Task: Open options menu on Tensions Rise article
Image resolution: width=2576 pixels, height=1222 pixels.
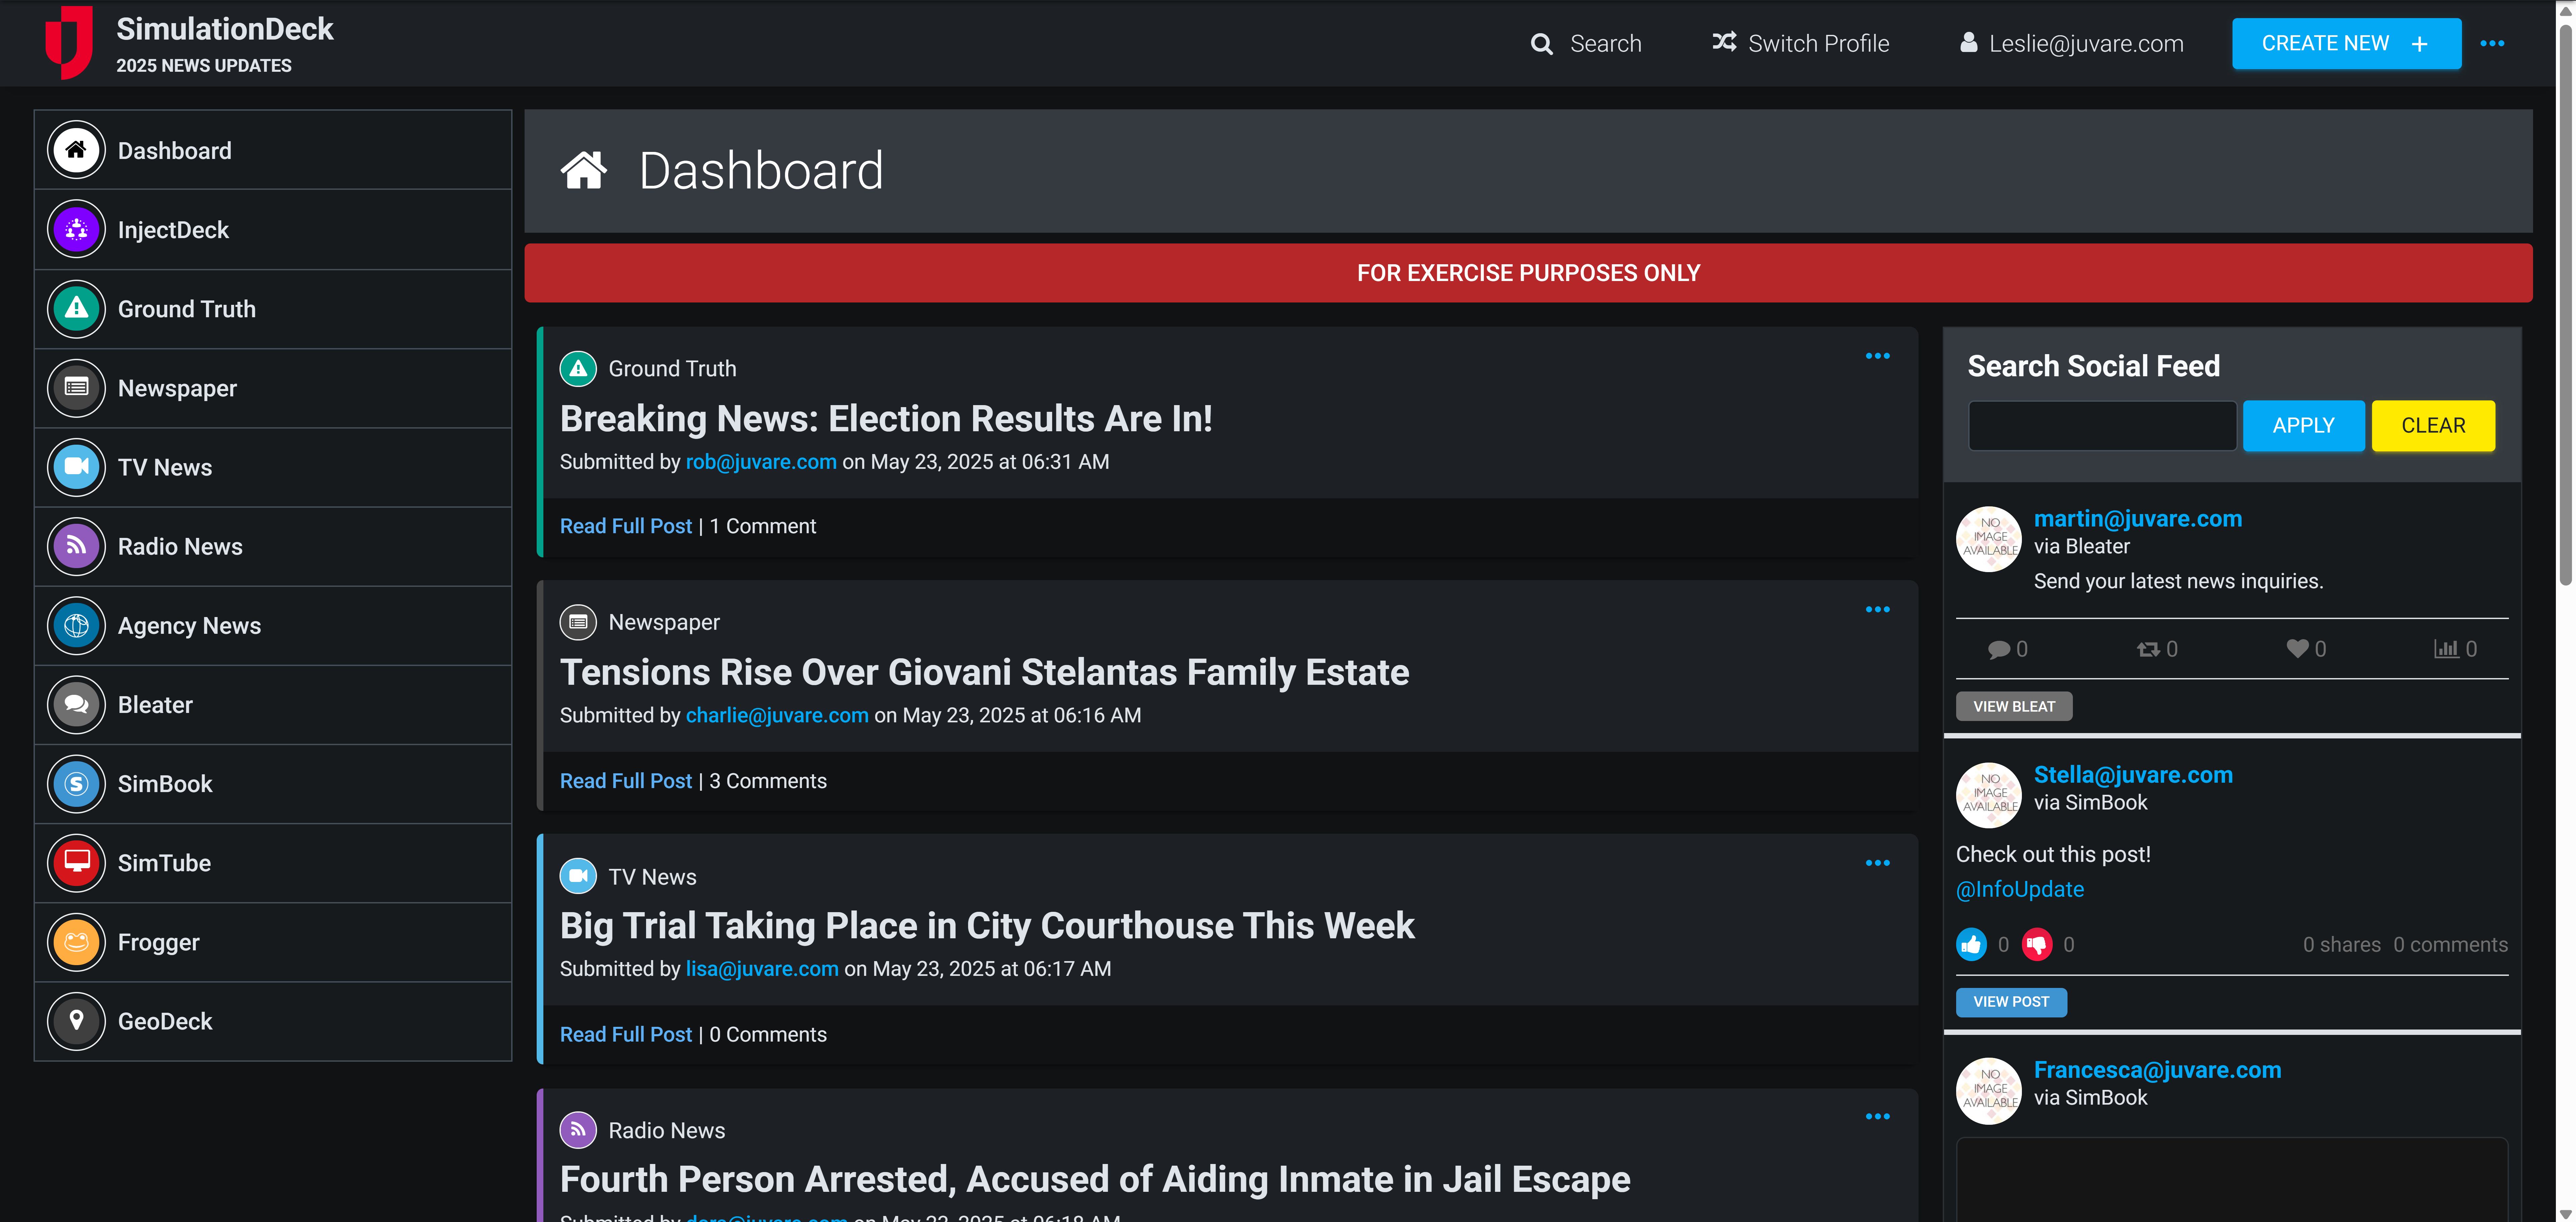Action: (x=1878, y=609)
